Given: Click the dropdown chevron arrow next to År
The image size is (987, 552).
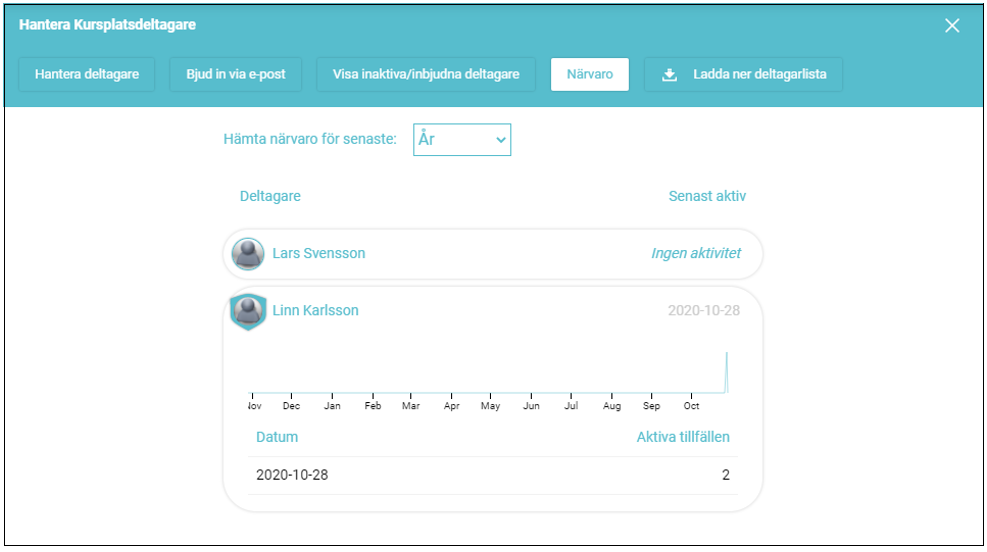Looking at the screenshot, I should tap(500, 140).
